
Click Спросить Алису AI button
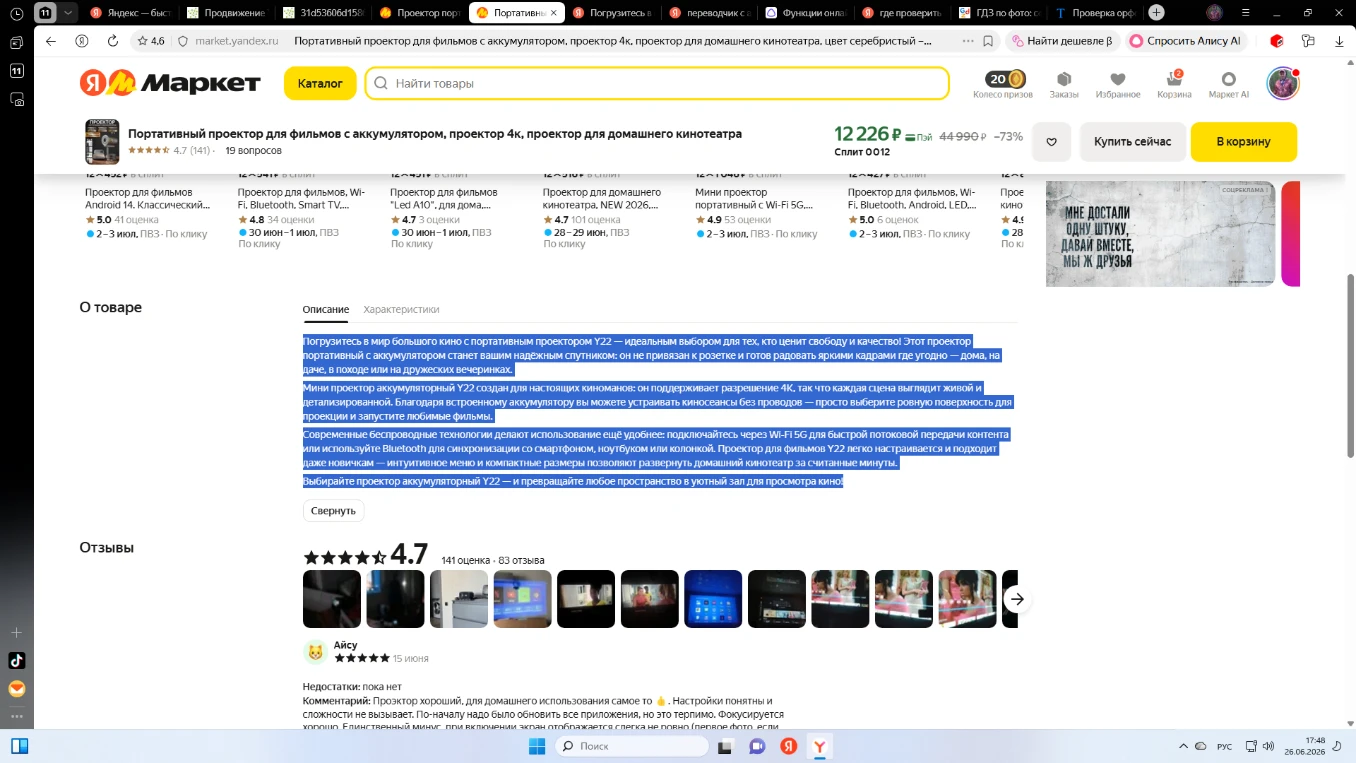[x=1185, y=41]
